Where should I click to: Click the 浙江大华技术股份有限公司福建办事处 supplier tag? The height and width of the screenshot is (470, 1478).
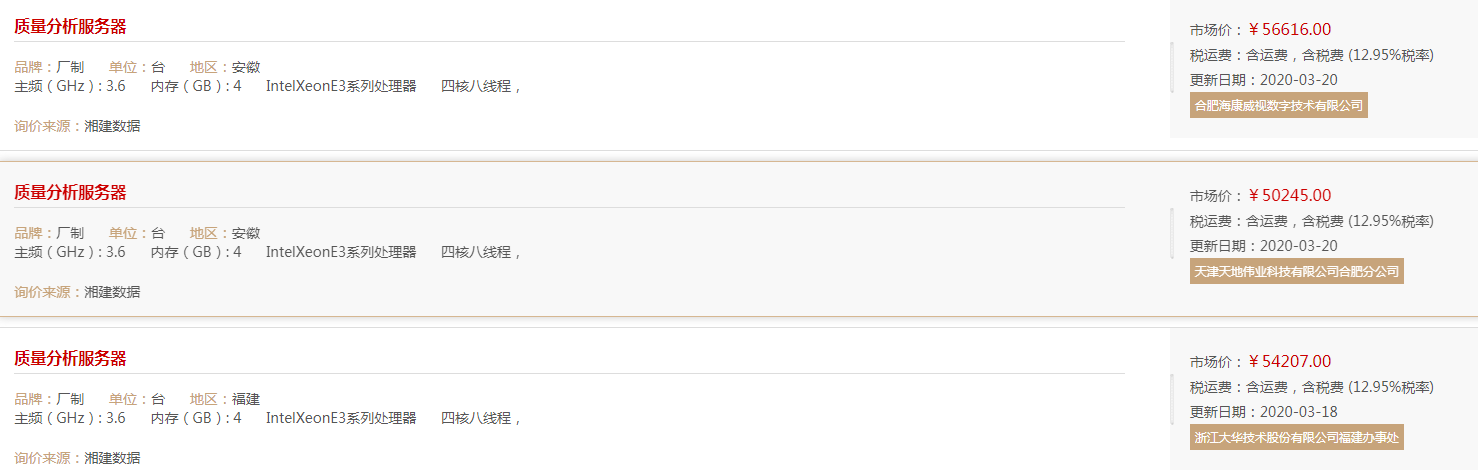point(1297,437)
